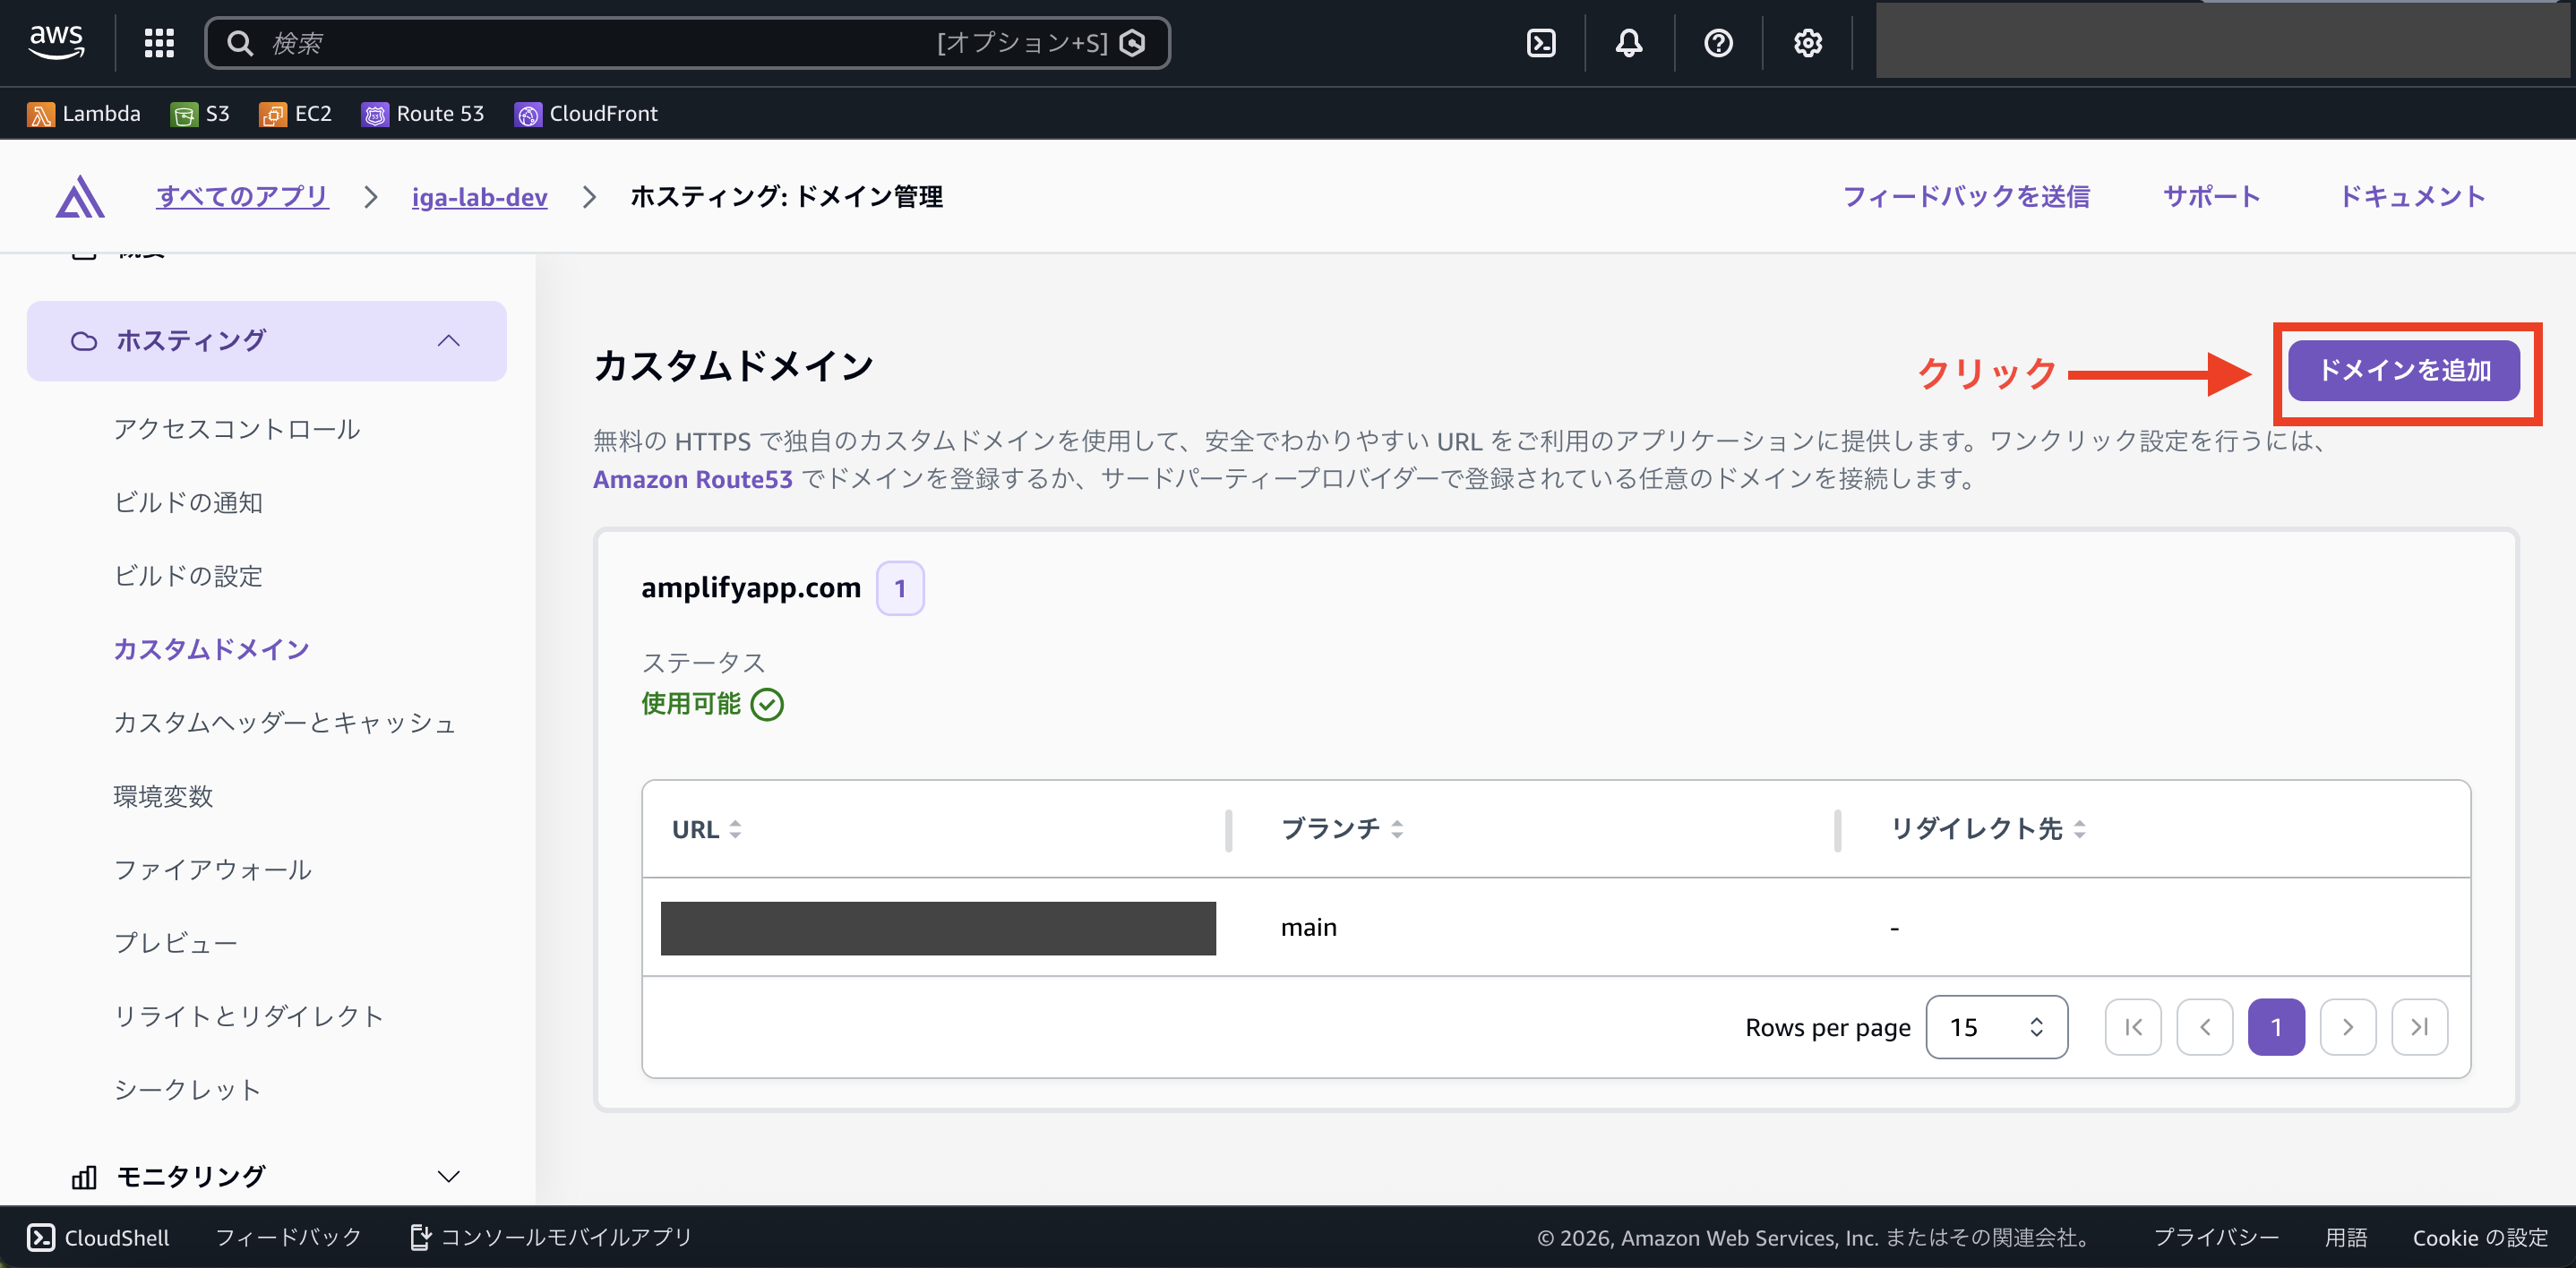Click the amplifyapp.com count badge
Image resolution: width=2576 pixels, height=1268 pixels.
900,588
